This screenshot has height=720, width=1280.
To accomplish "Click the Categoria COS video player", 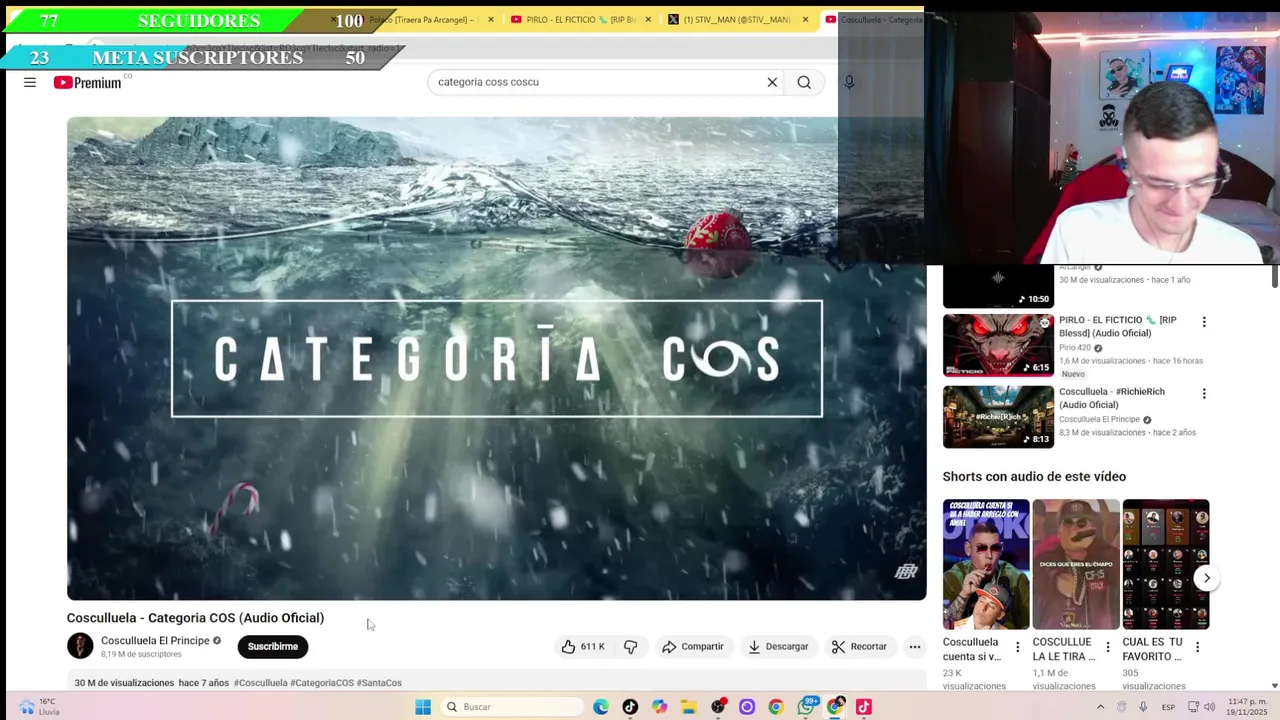I will [x=496, y=358].
